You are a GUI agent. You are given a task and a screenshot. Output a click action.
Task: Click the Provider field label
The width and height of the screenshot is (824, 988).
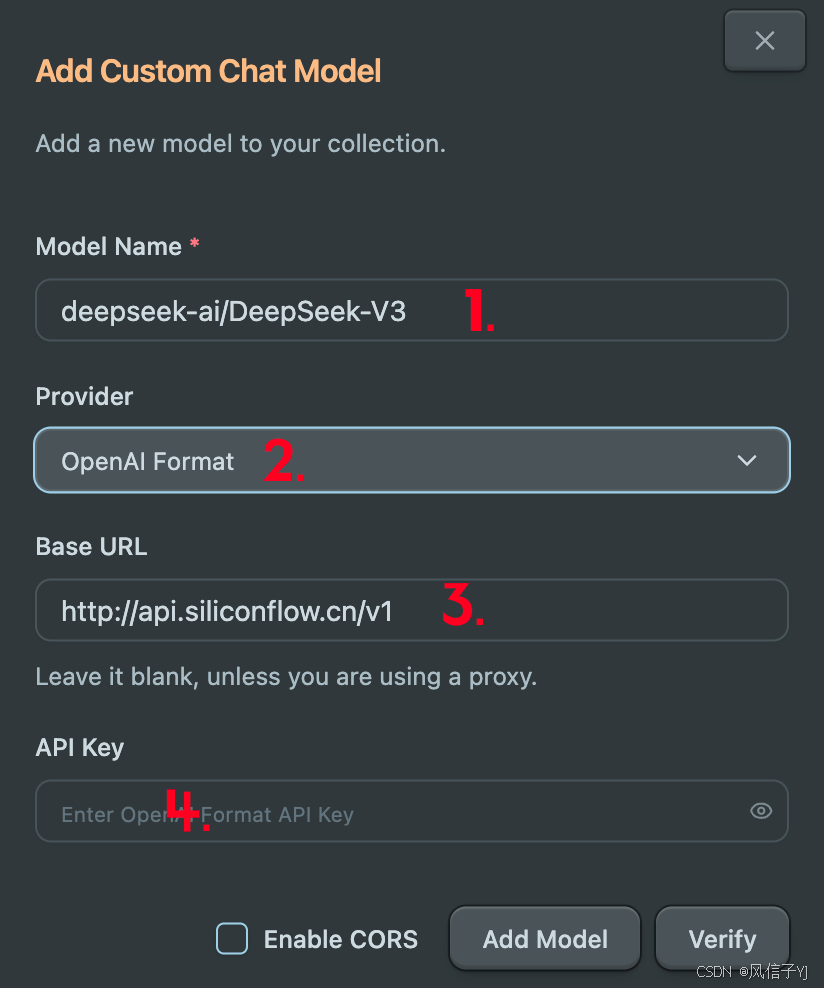84,396
